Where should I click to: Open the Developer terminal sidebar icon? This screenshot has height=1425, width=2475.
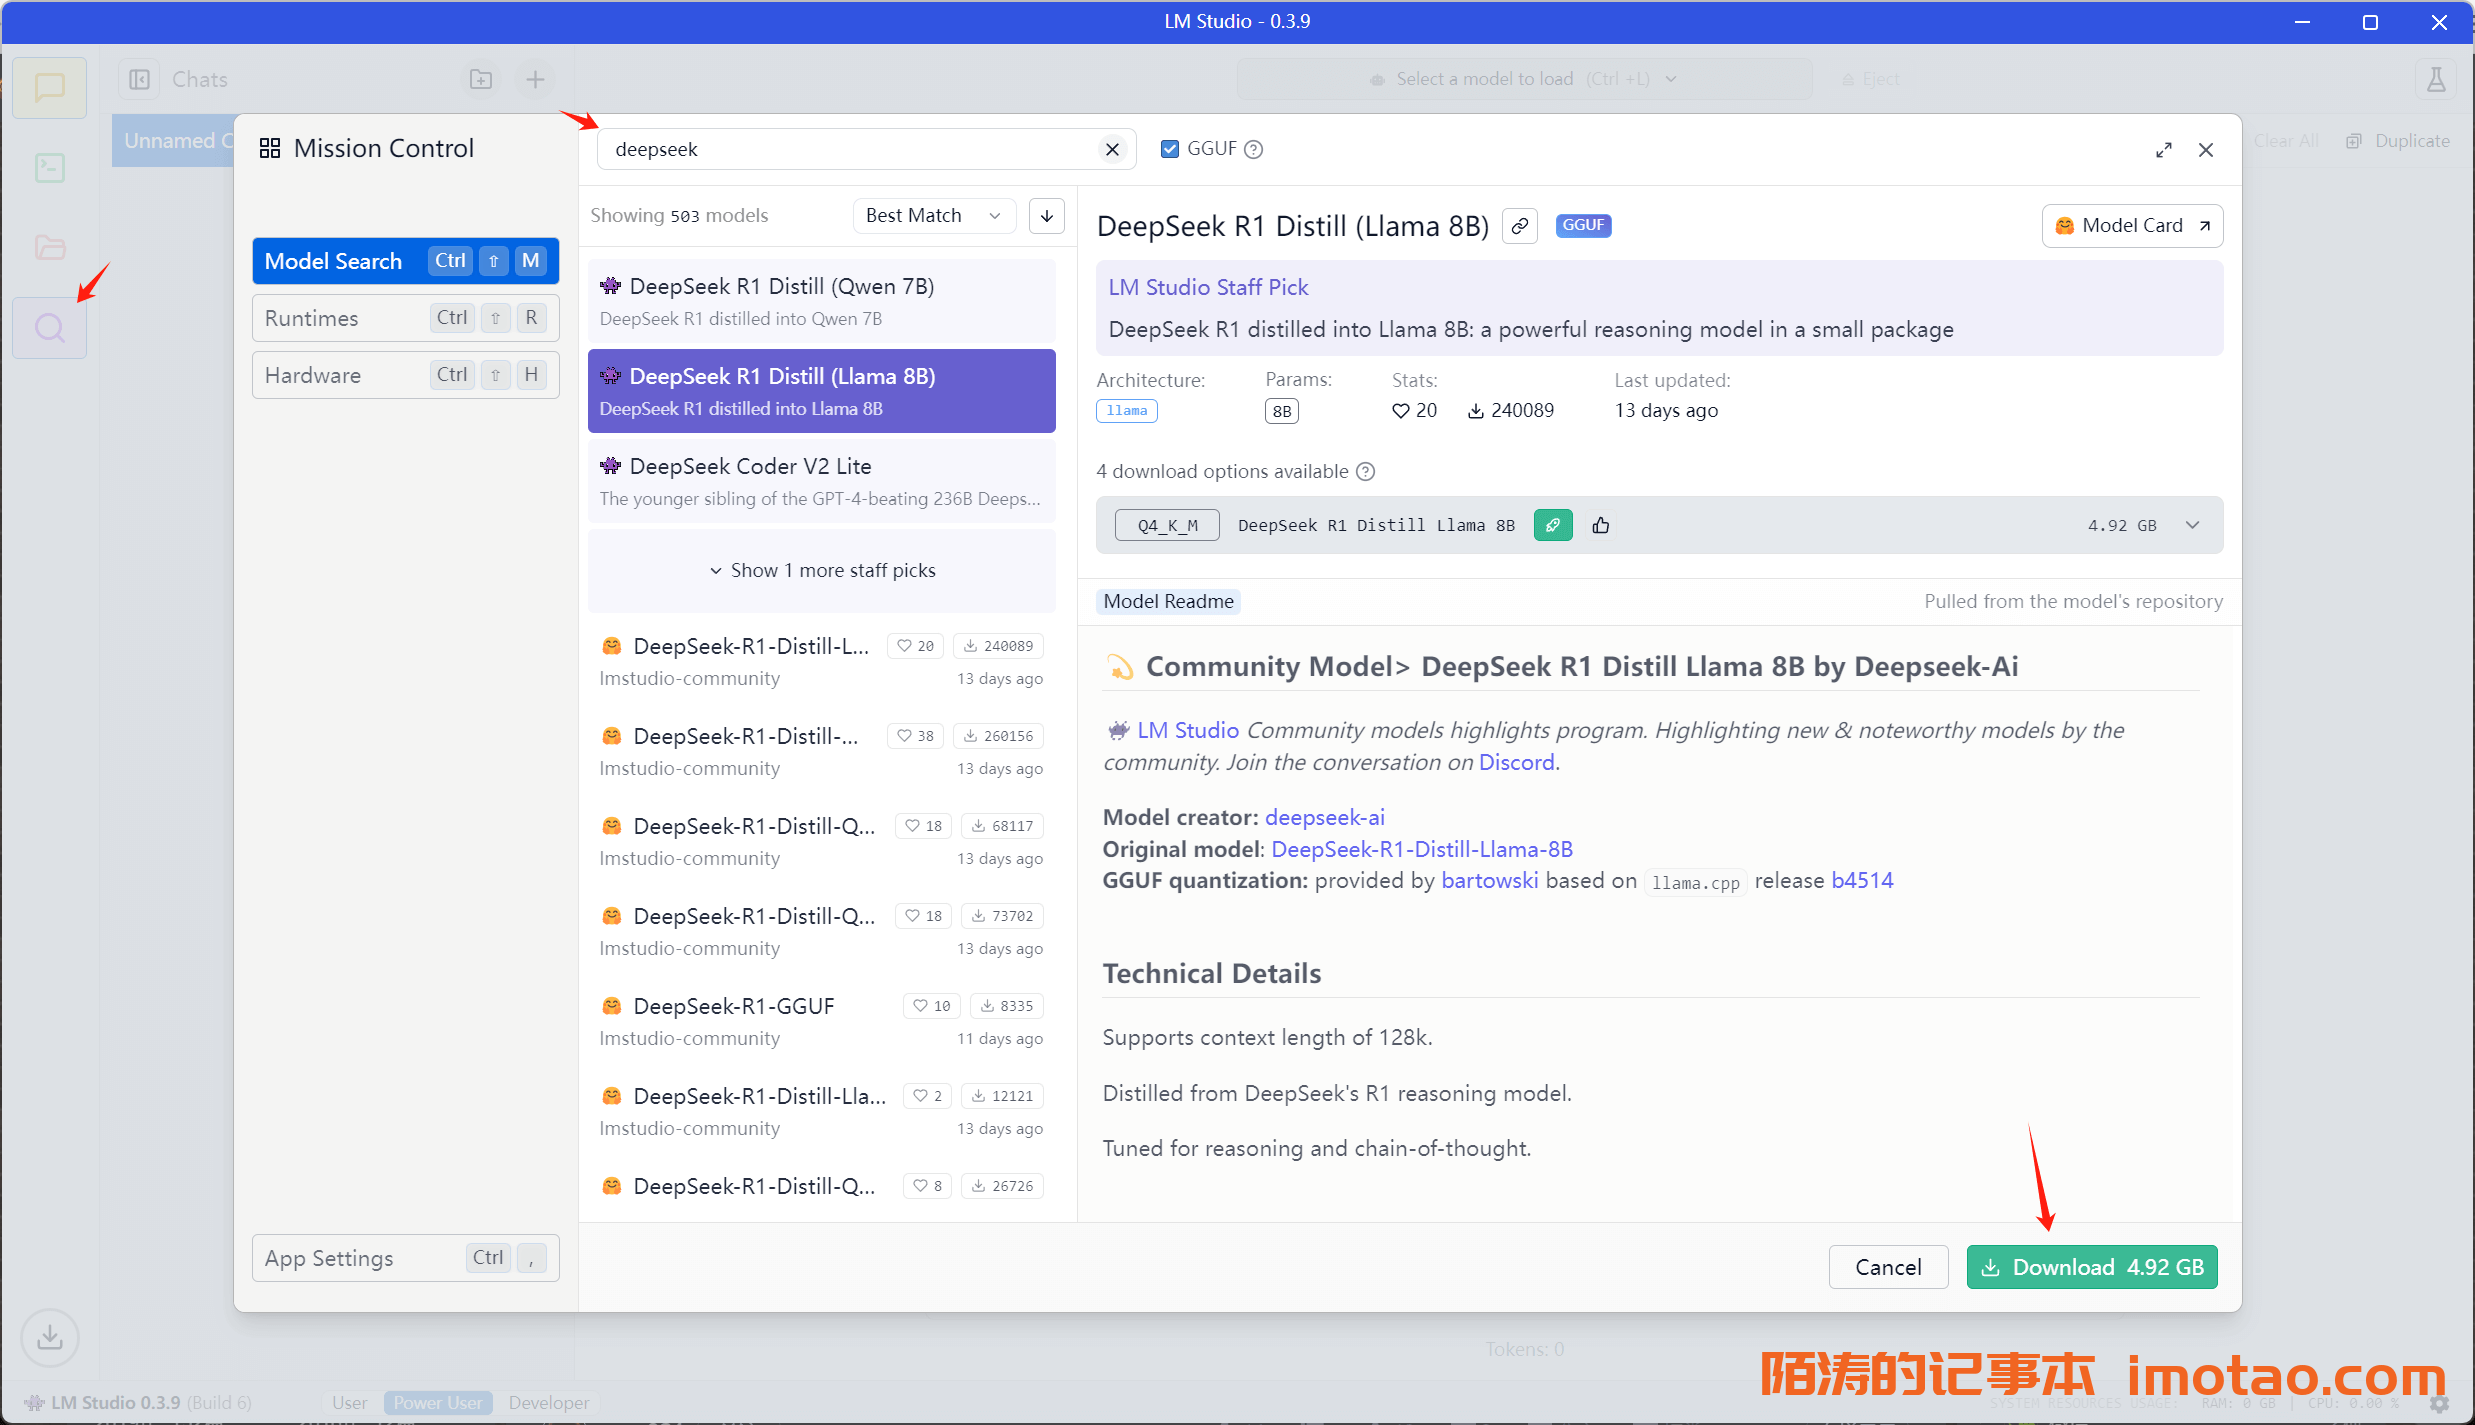(49, 167)
